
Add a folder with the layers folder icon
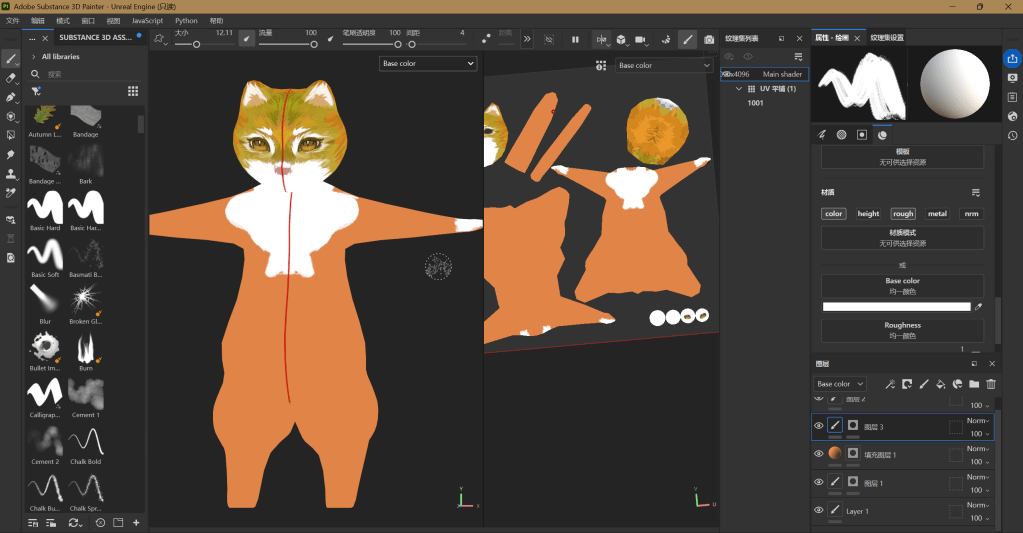[x=974, y=384]
